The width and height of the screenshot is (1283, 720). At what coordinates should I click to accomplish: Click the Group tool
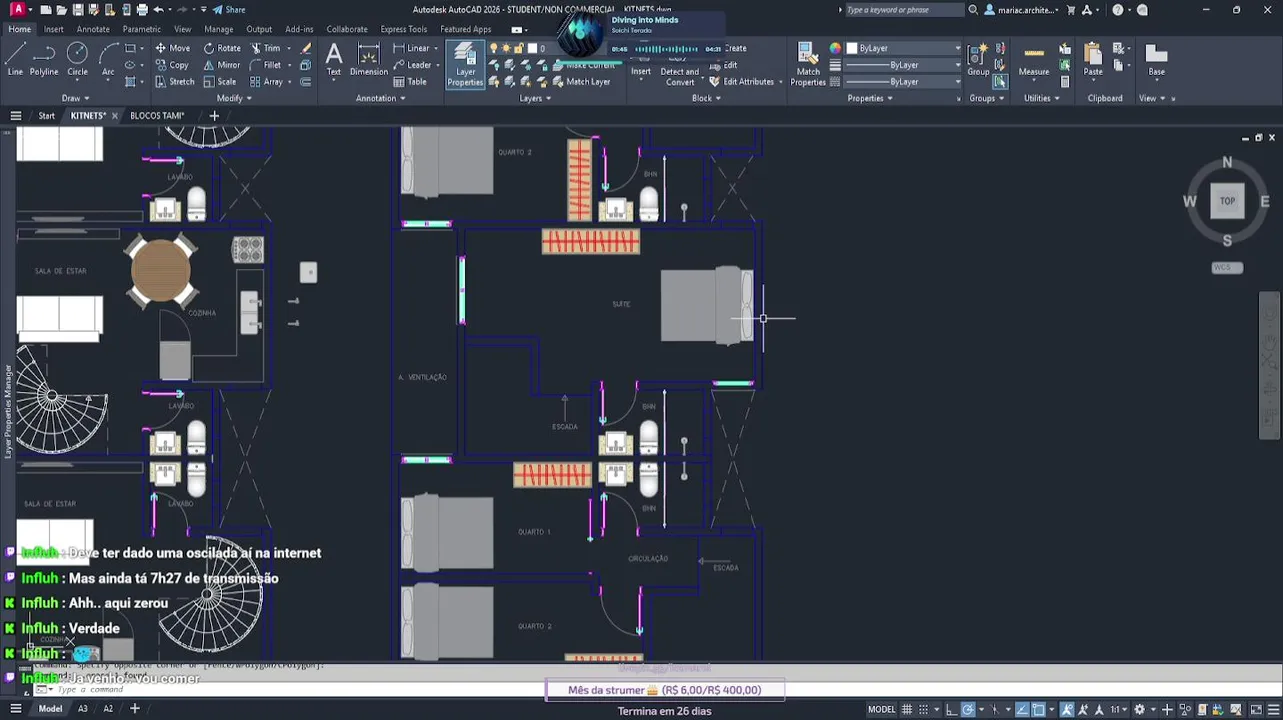[x=978, y=59]
